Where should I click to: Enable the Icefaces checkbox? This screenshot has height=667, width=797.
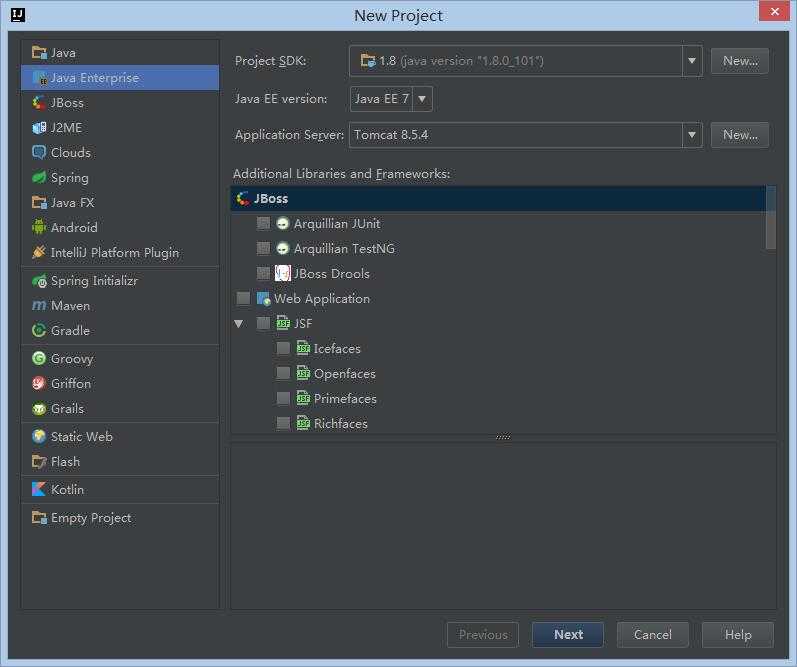[283, 348]
